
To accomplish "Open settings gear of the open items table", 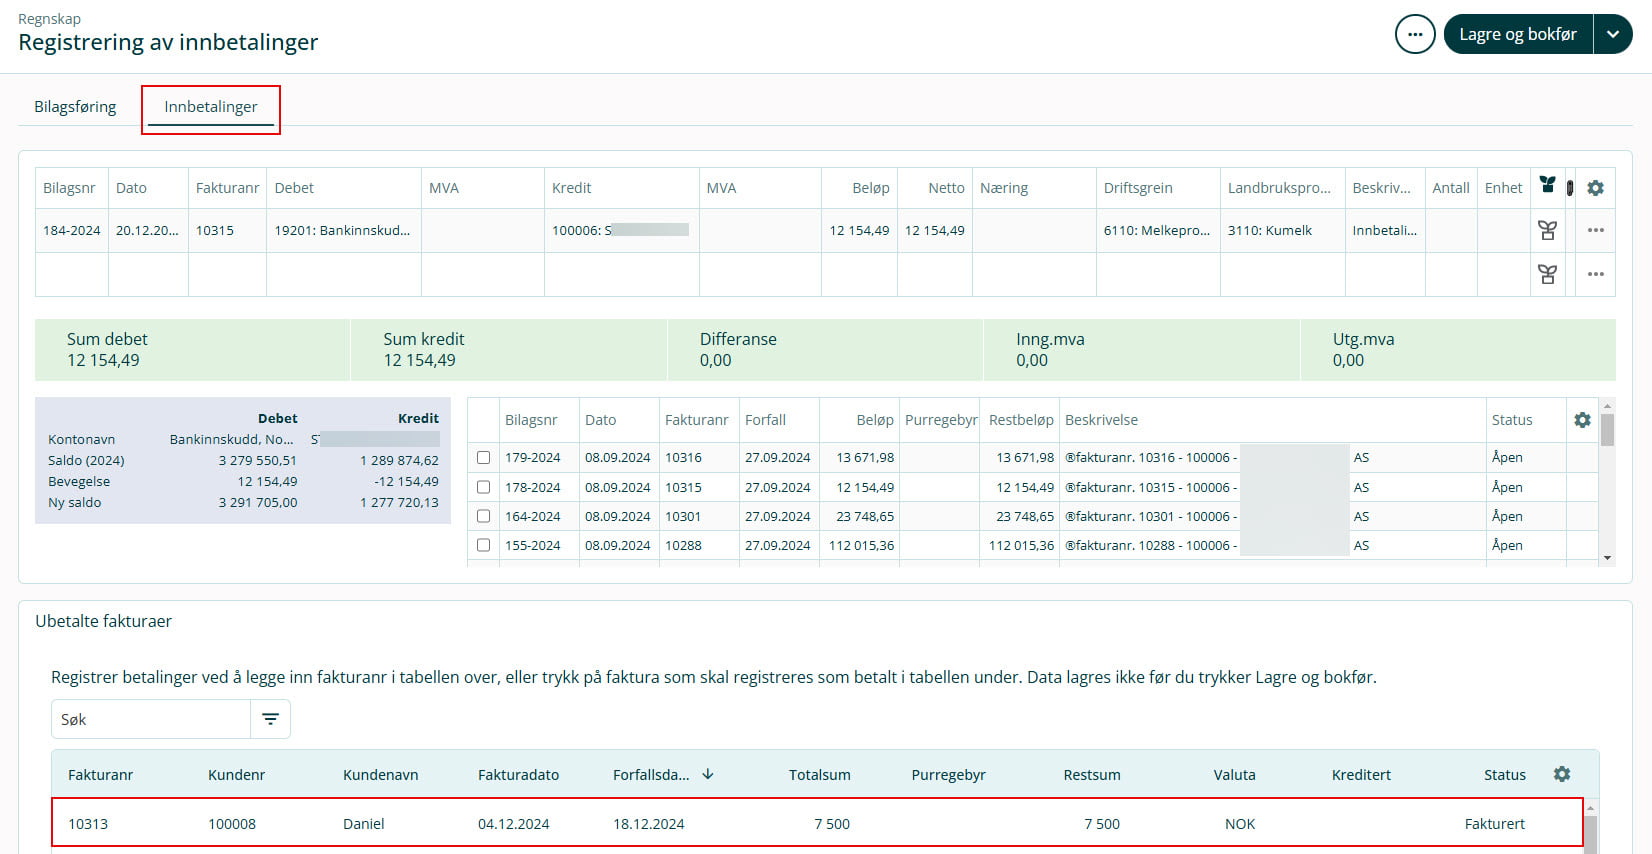I will pyautogui.click(x=1581, y=420).
